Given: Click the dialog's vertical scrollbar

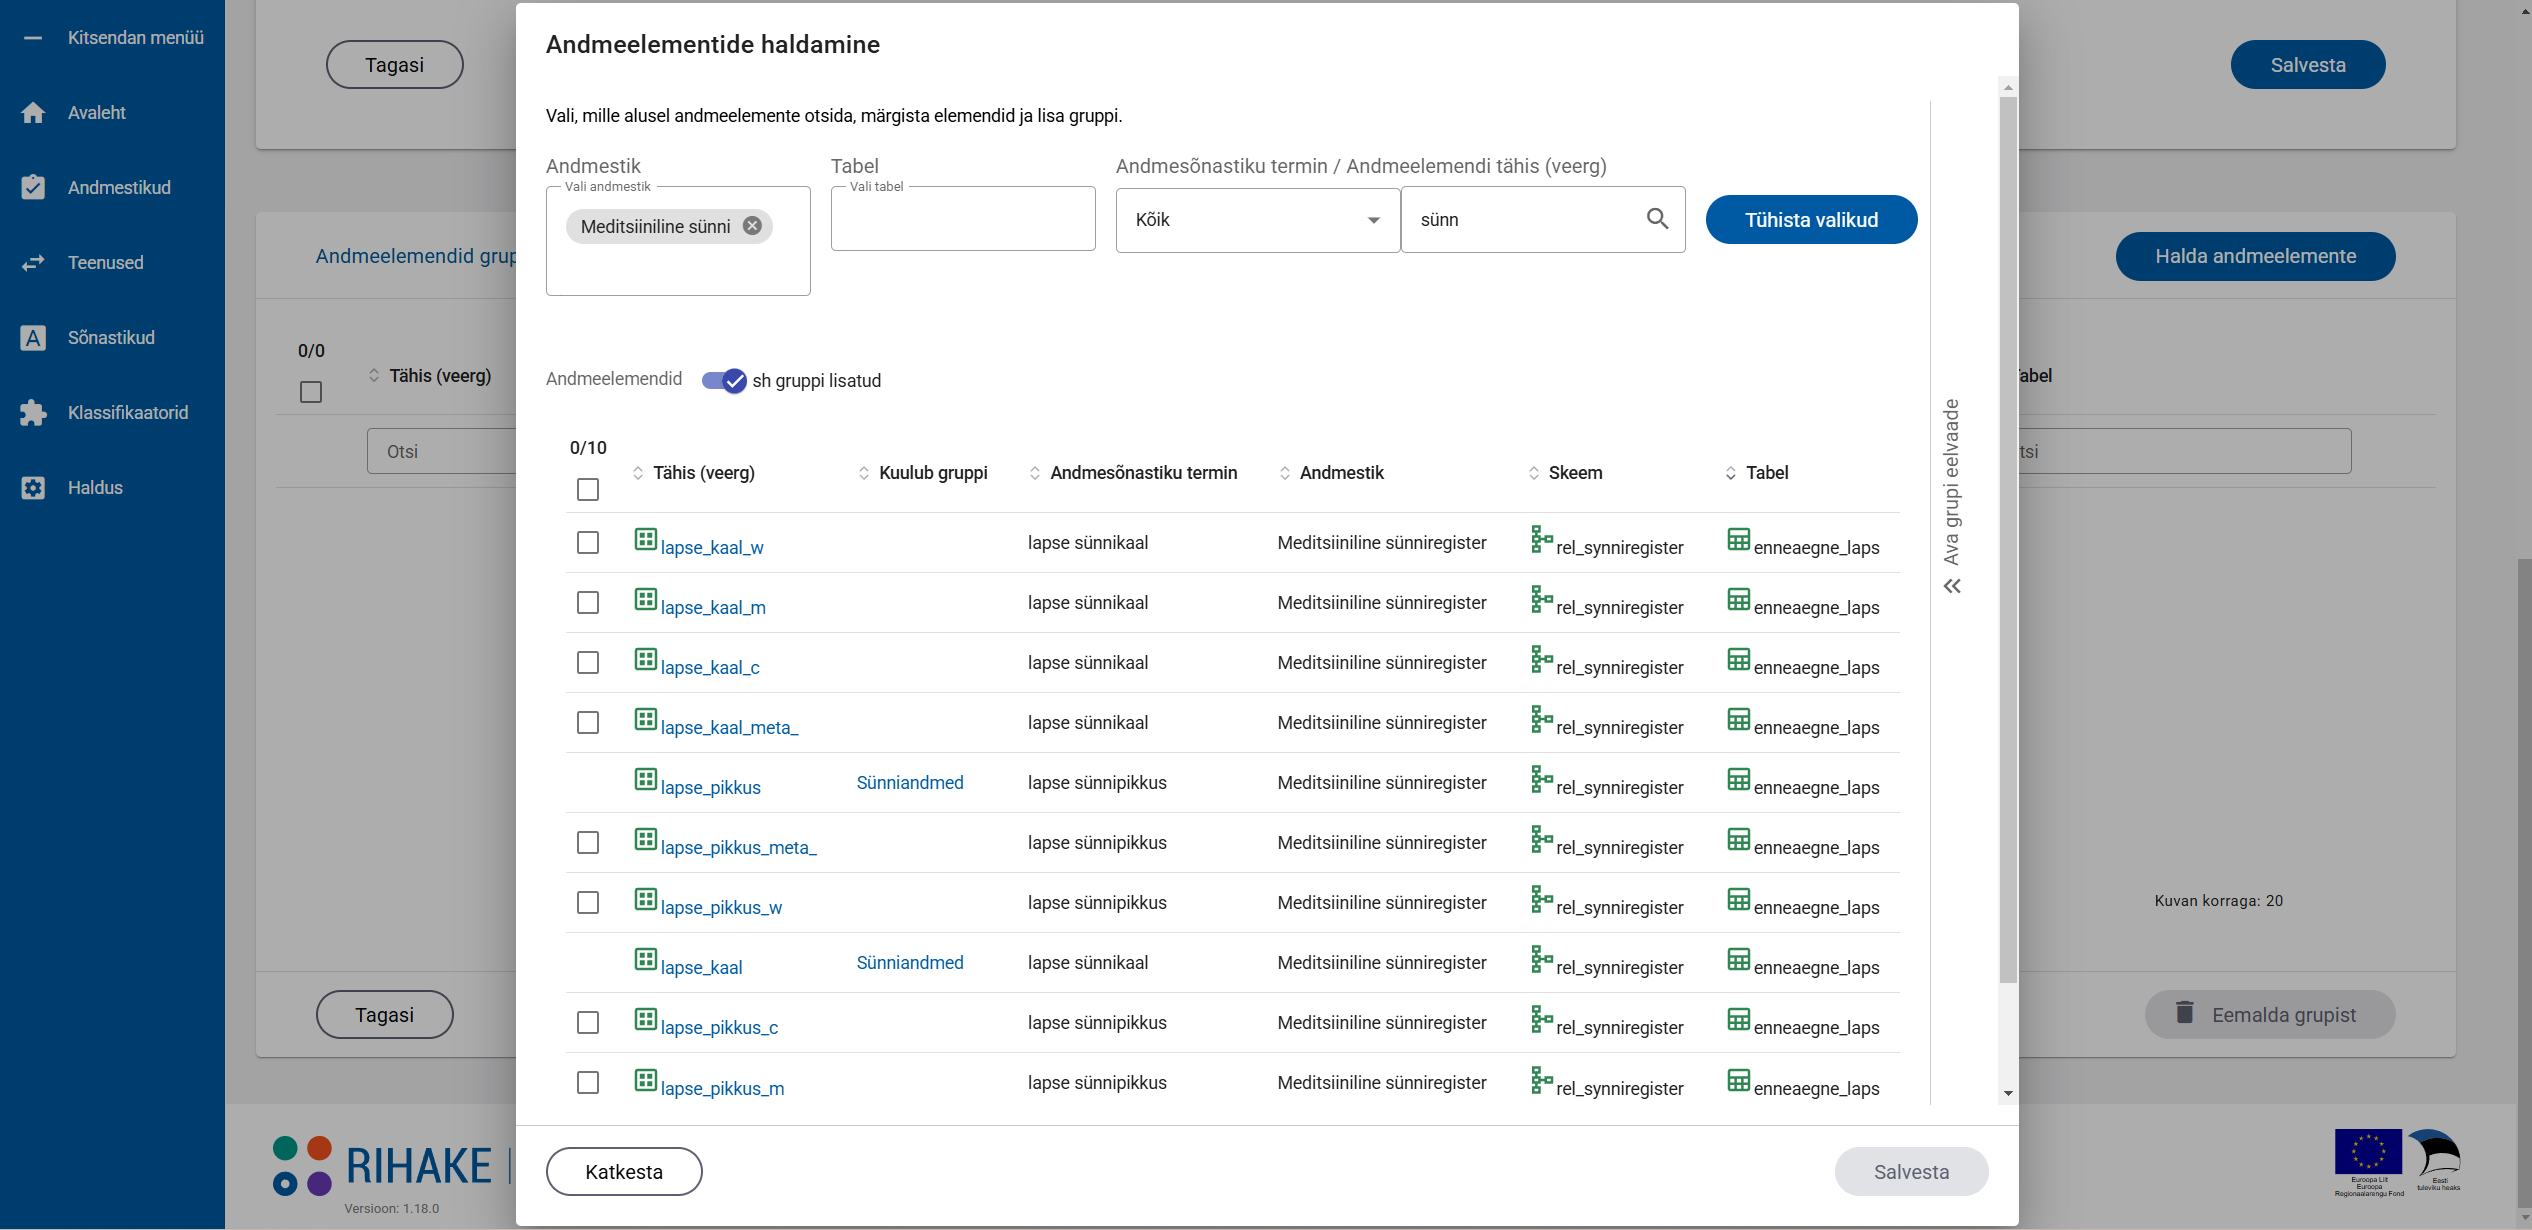Looking at the screenshot, I should pyautogui.click(x=2007, y=540).
